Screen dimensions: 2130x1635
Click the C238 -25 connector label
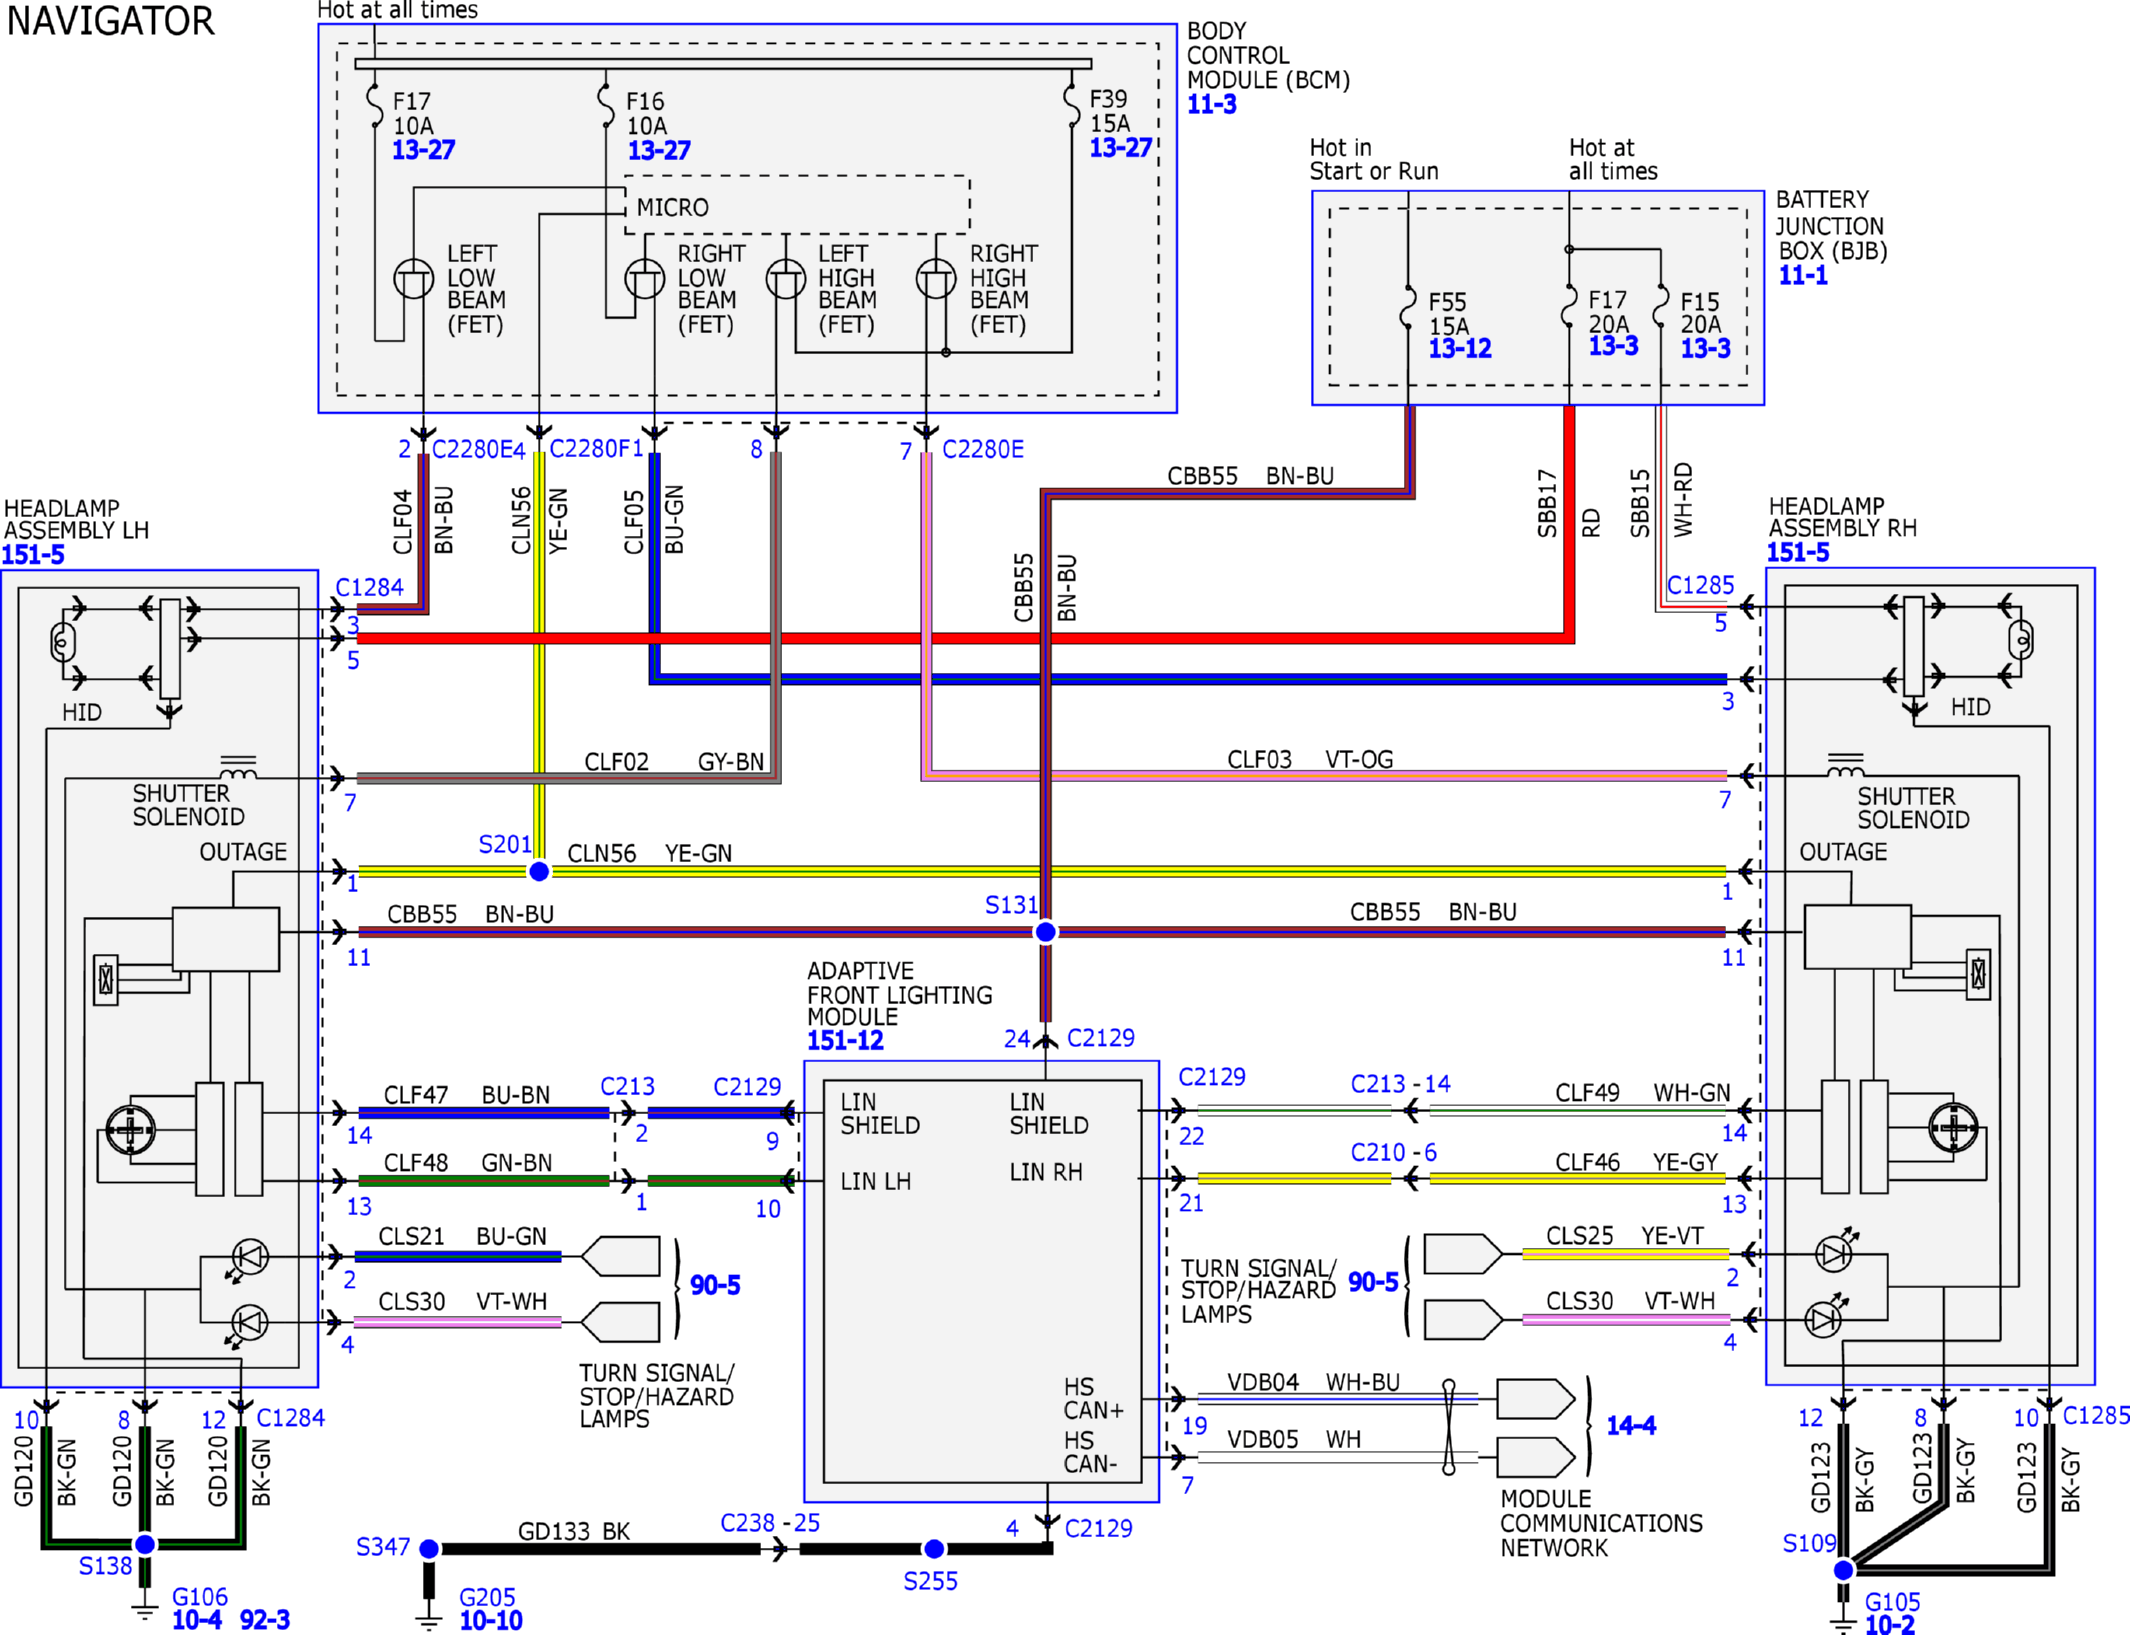click(x=770, y=1523)
